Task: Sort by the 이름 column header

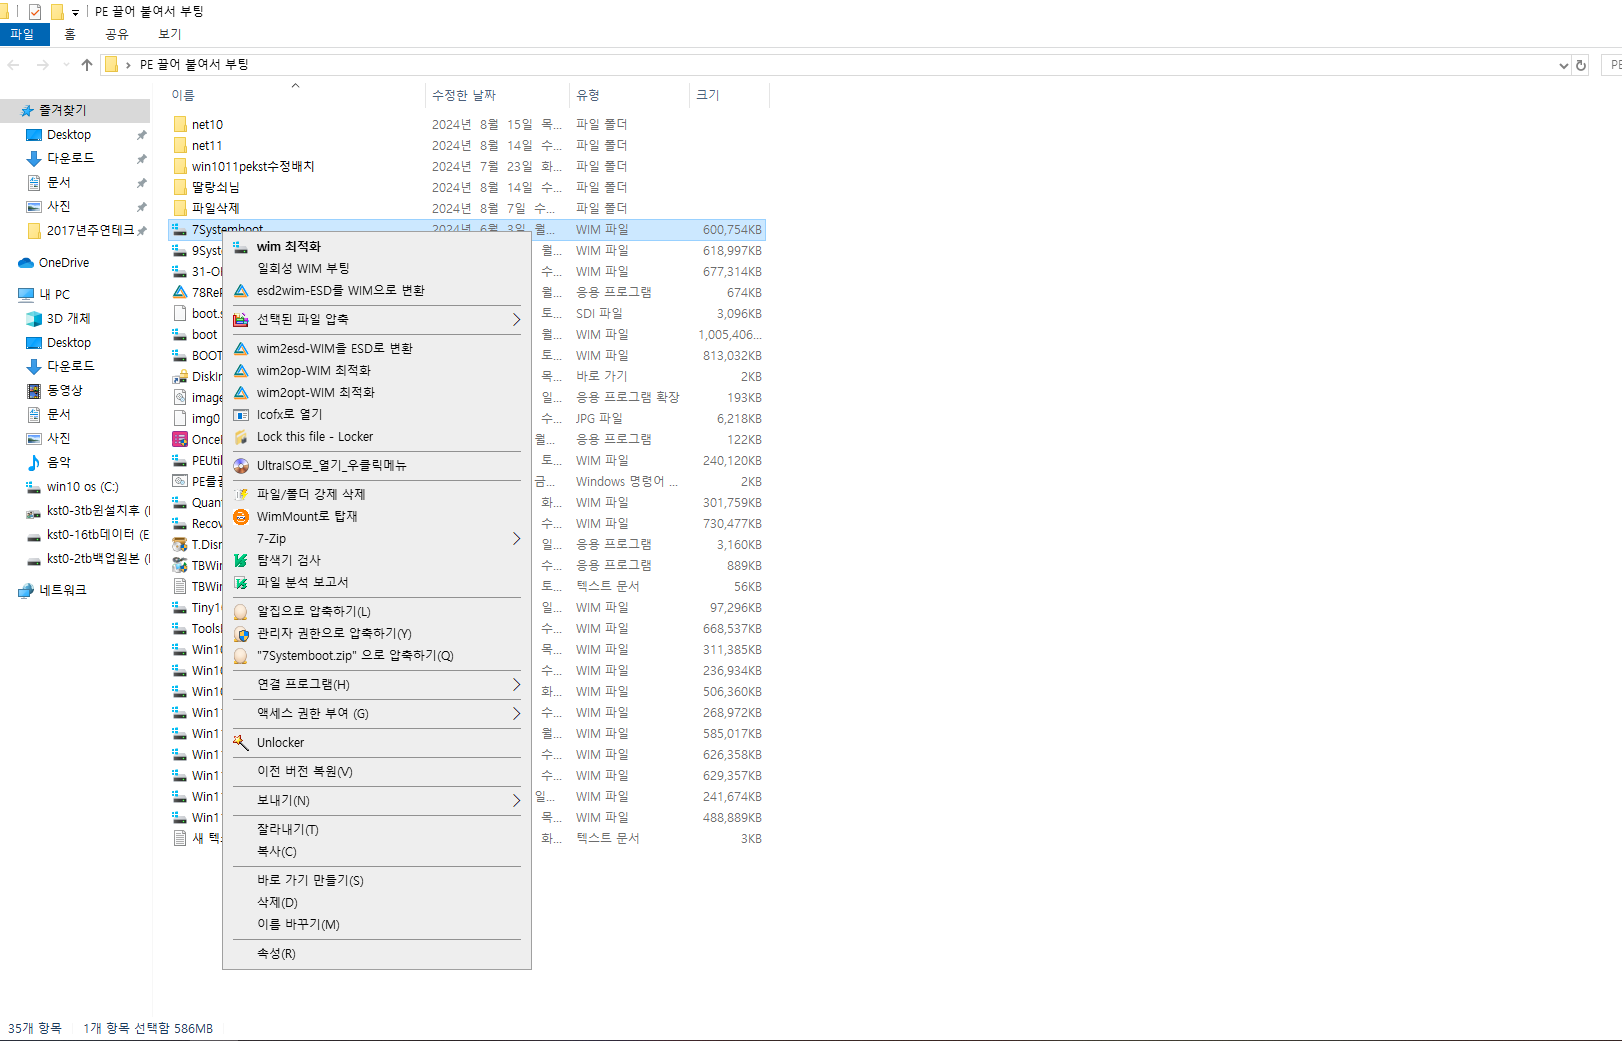Action: click(296, 95)
